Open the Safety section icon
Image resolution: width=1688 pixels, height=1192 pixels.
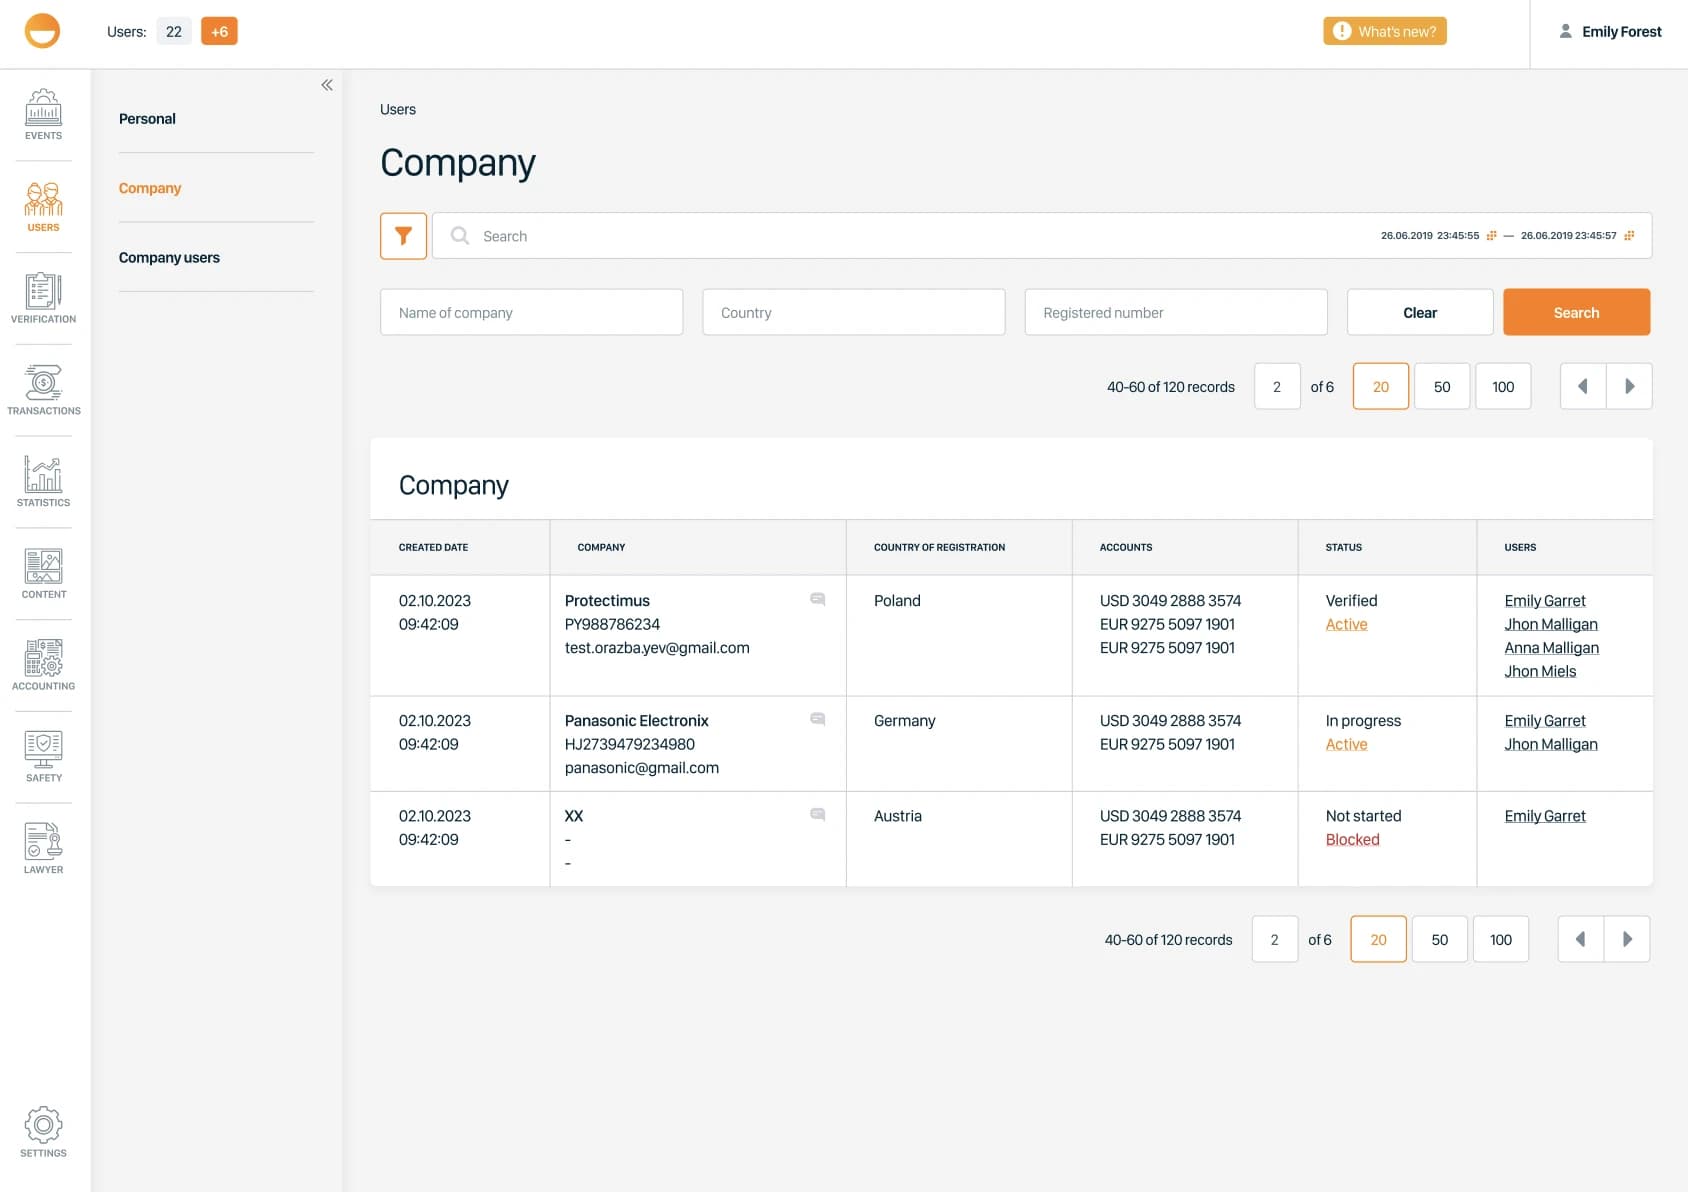click(43, 757)
